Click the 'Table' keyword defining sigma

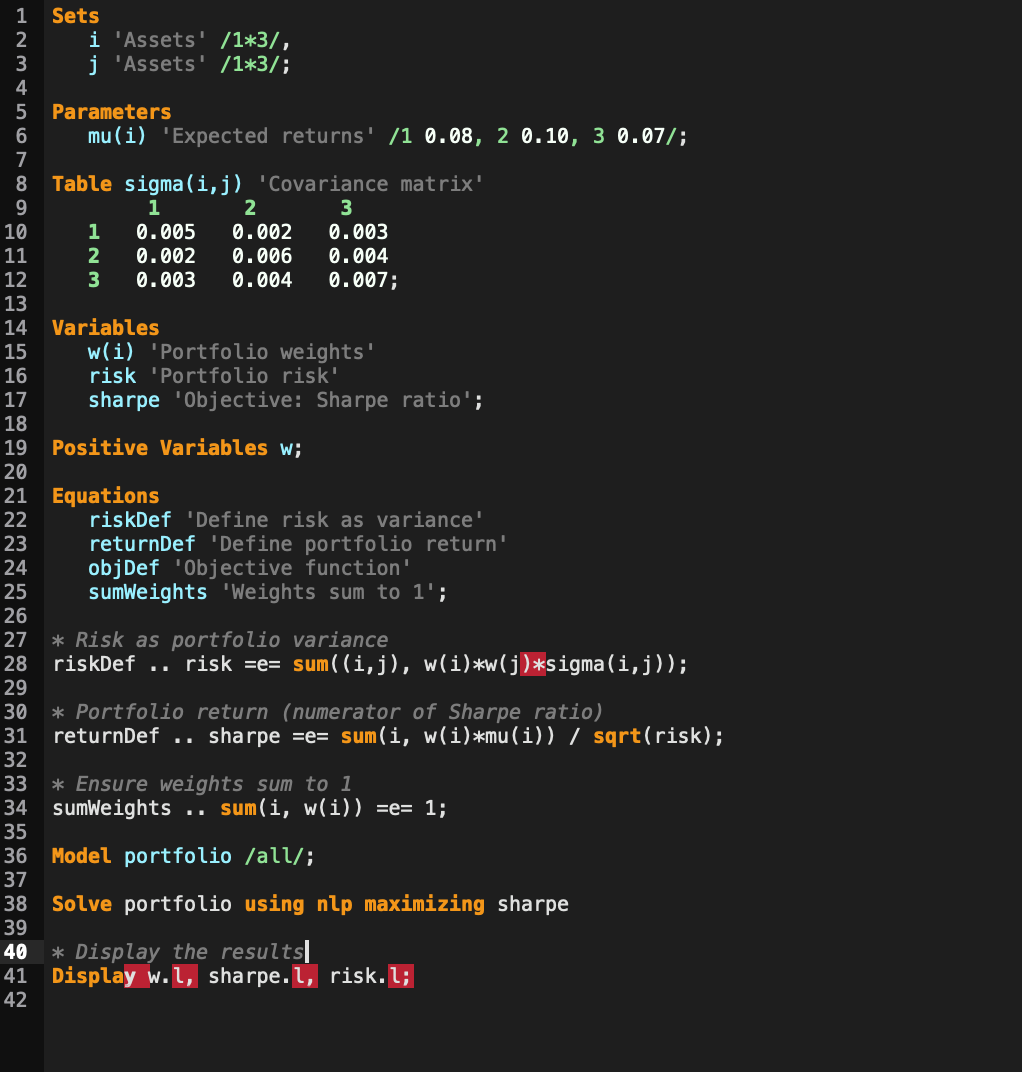coord(82,183)
